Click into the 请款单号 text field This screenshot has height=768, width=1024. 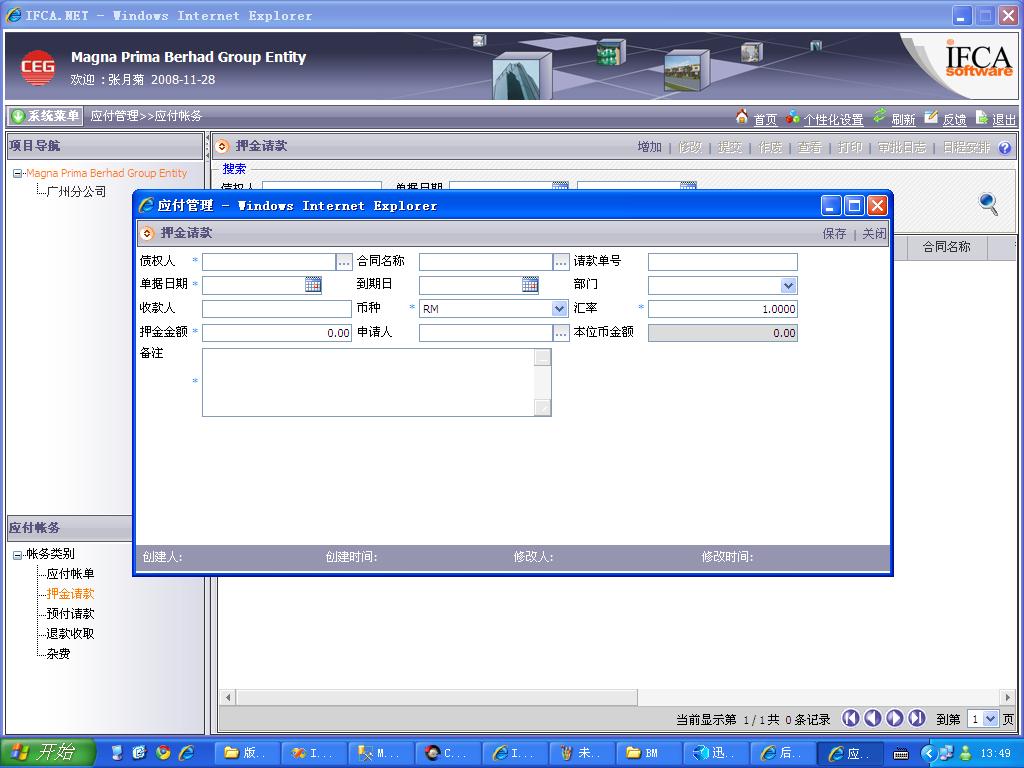click(722, 262)
